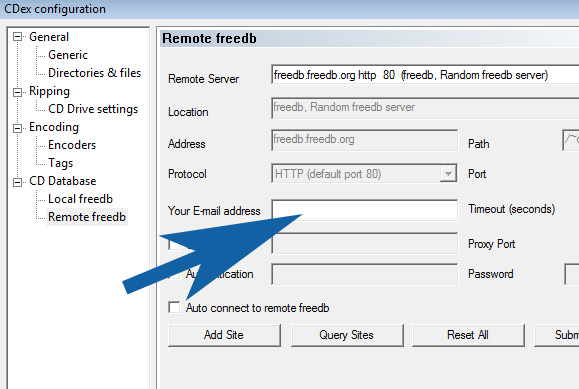This screenshot has width=579, height=389.
Task: Select Remote freedb in the tree
Action: 87,217
